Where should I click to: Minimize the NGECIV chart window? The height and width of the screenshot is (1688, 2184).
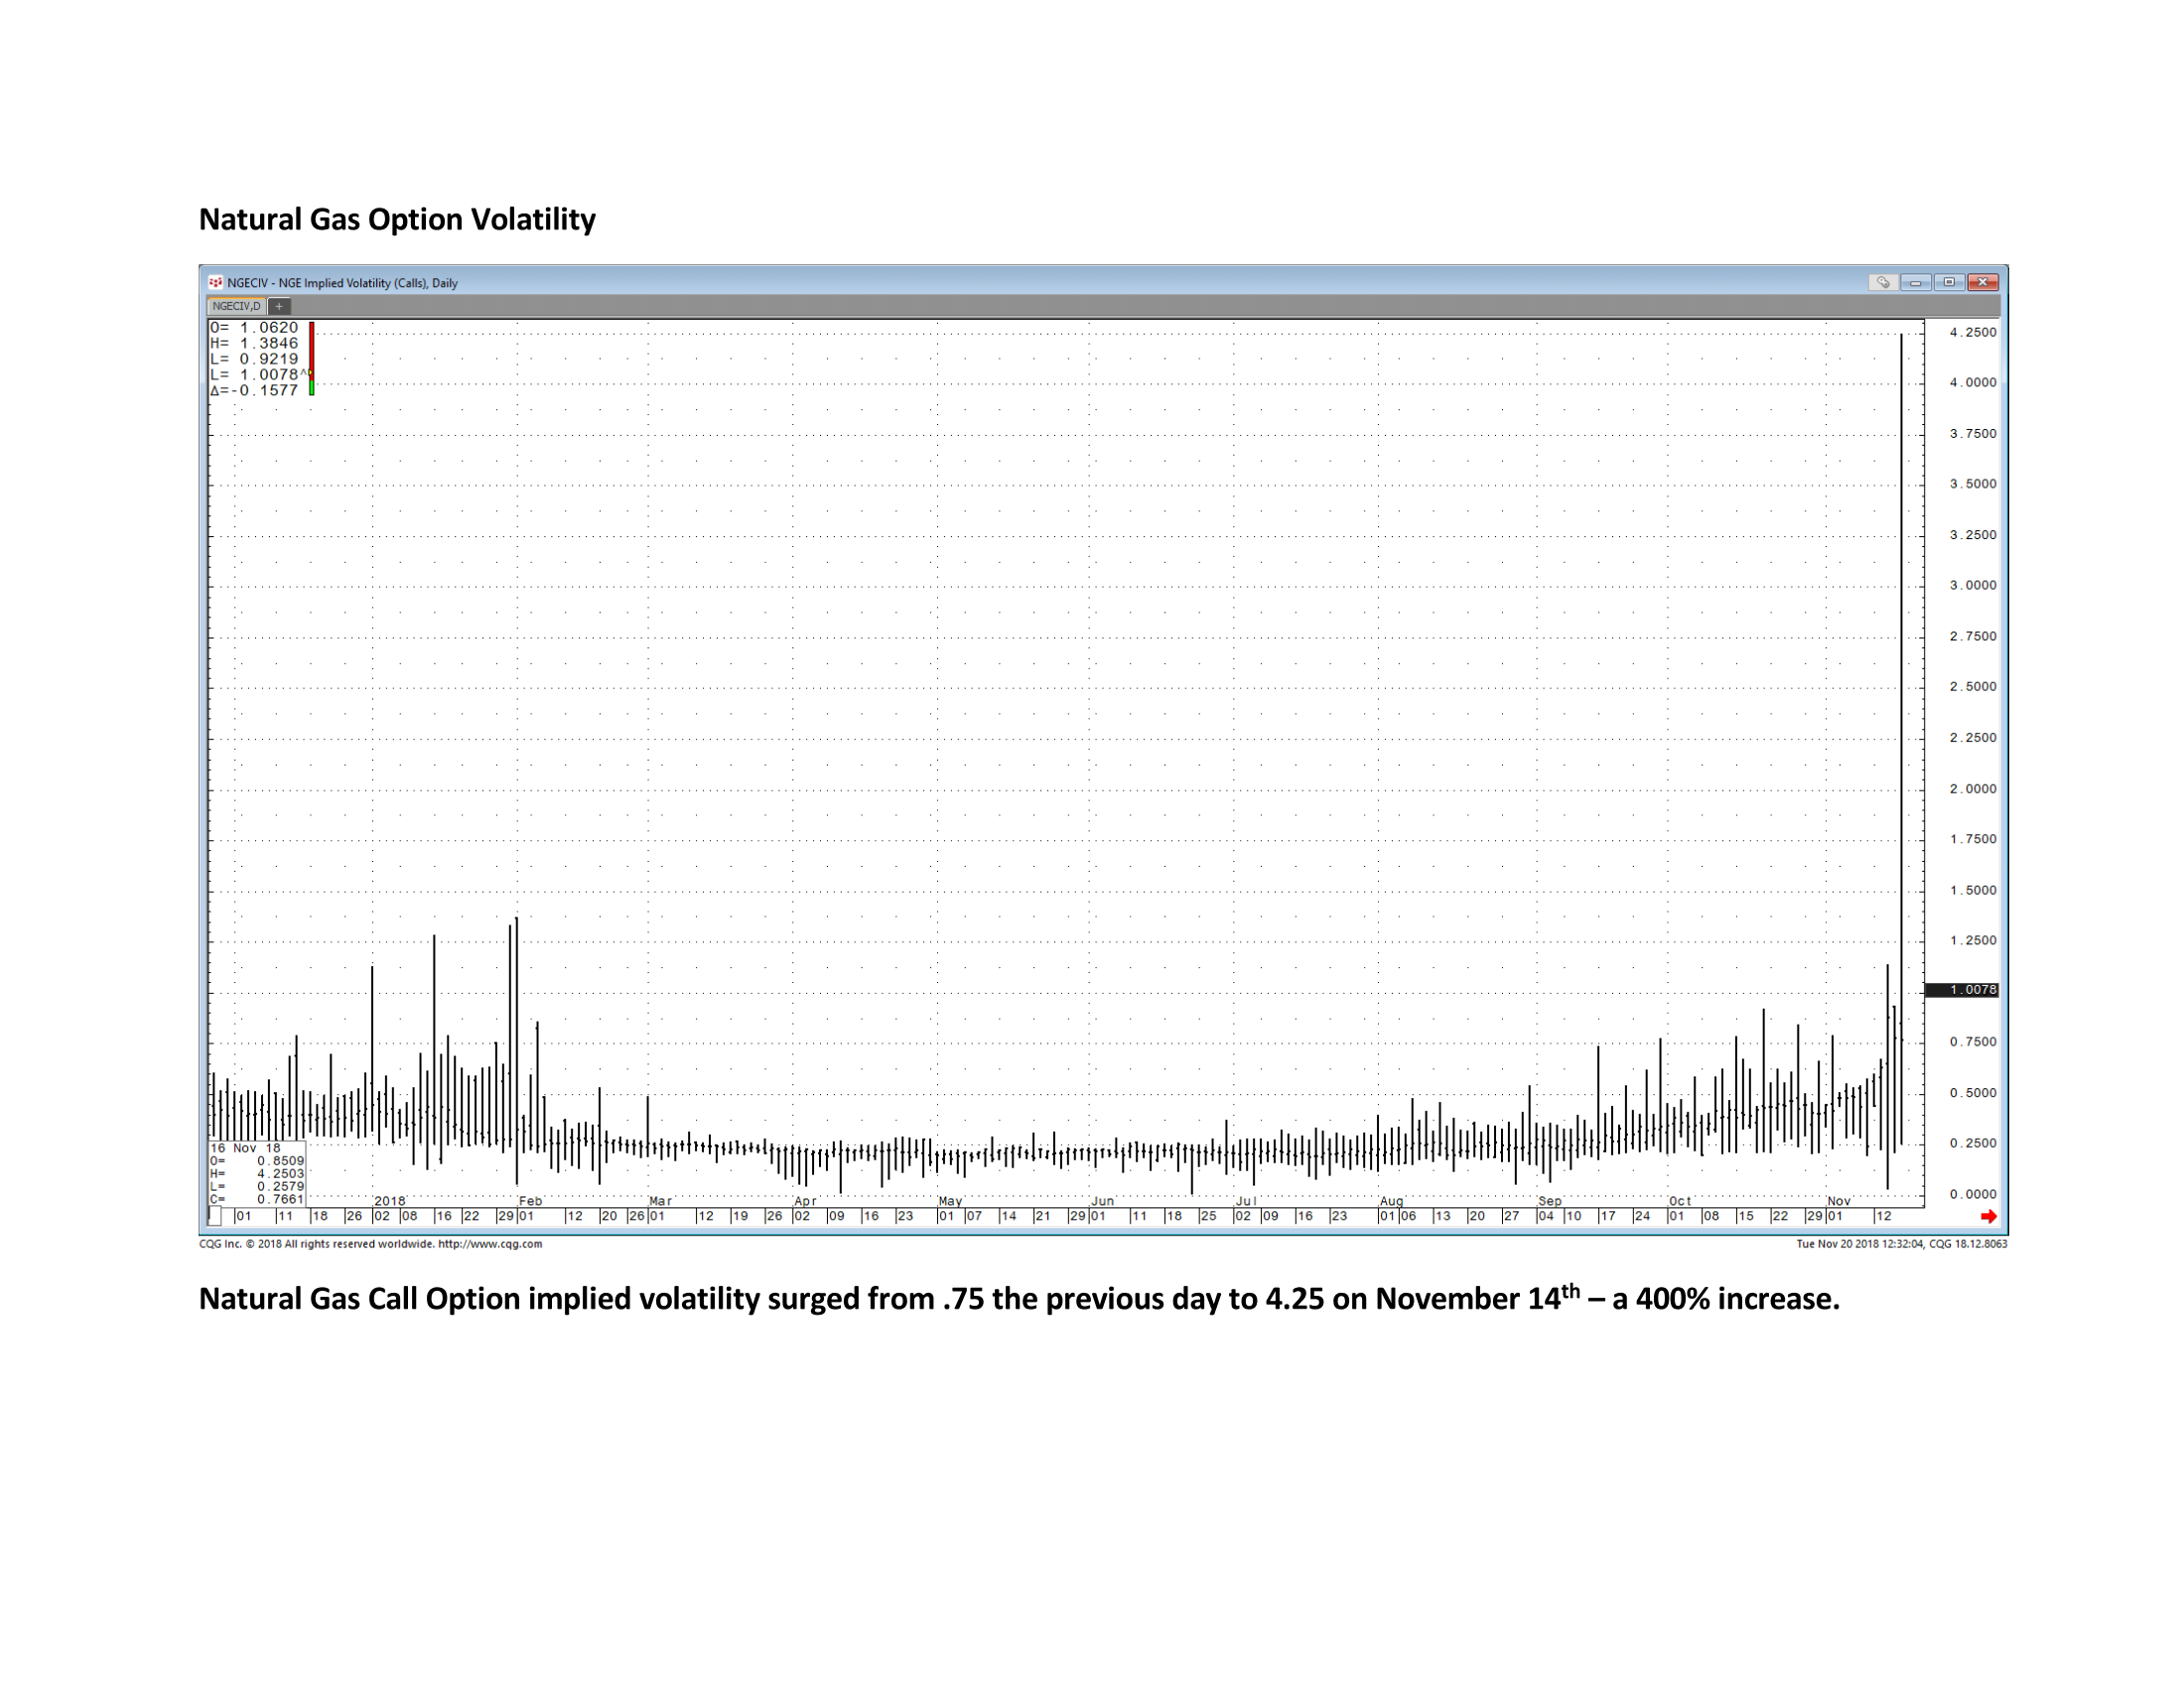pos(1916,282)
